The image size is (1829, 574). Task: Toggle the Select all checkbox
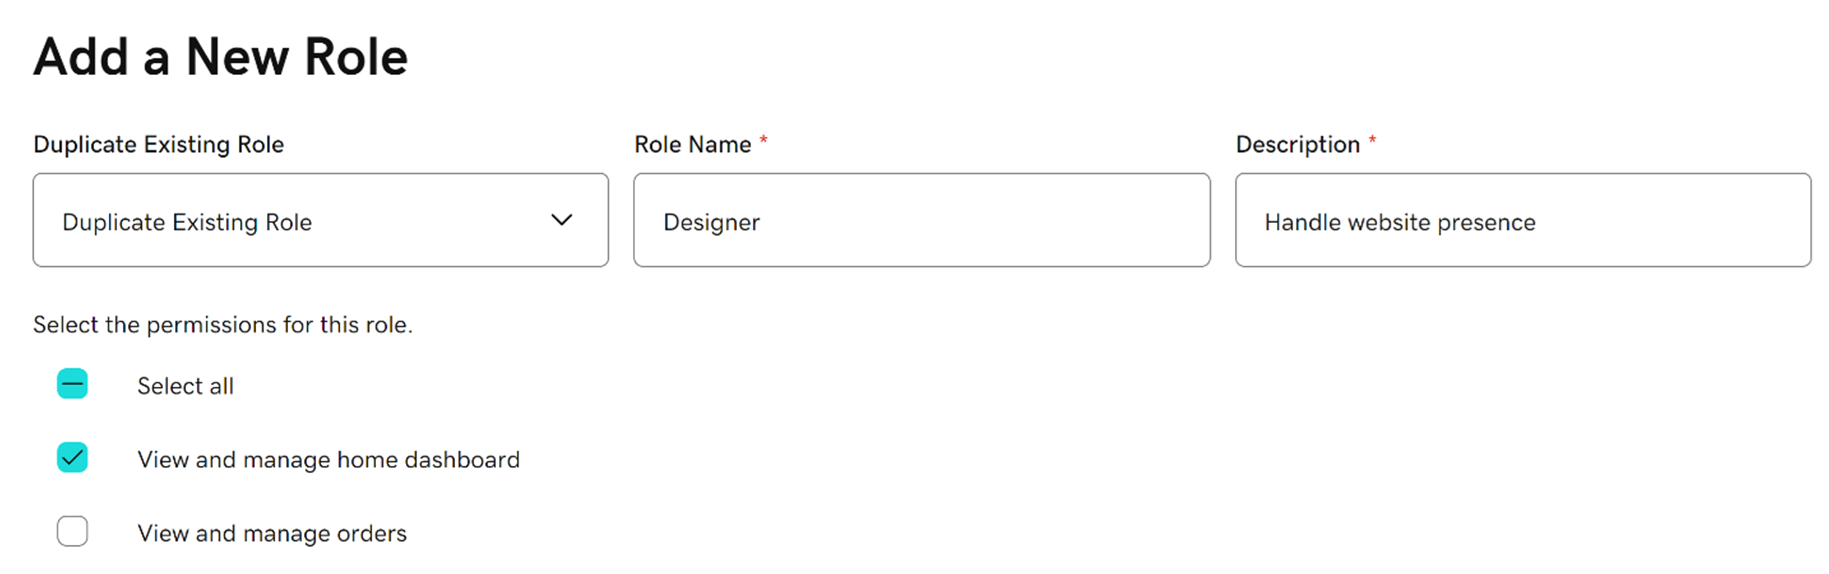pos(73,384)
